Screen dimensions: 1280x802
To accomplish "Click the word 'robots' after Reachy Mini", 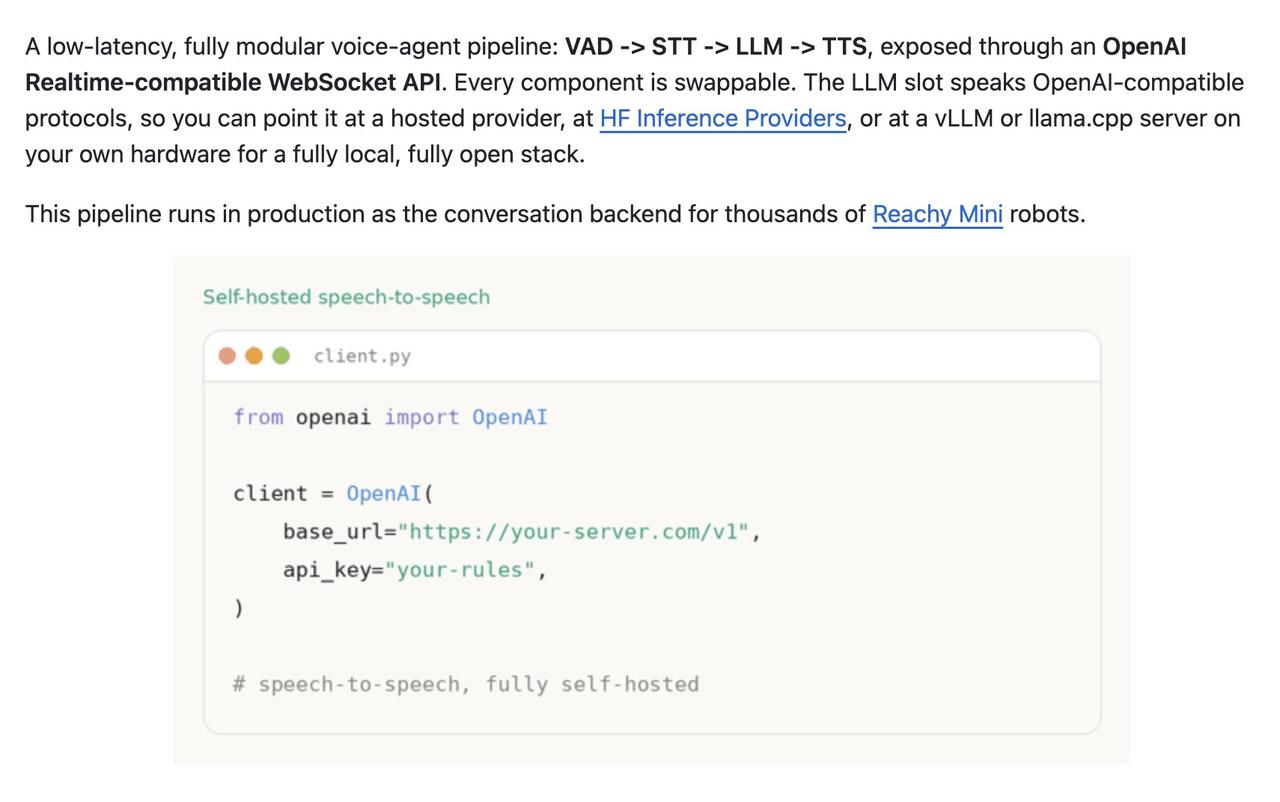I will point(1044,214).
